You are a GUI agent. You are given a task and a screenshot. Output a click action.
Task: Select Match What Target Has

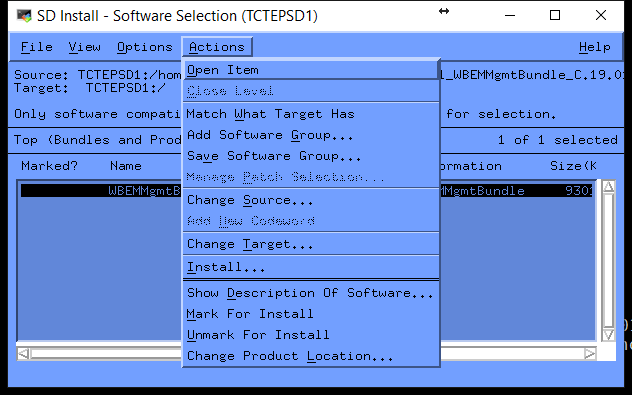tap(310, 114)
